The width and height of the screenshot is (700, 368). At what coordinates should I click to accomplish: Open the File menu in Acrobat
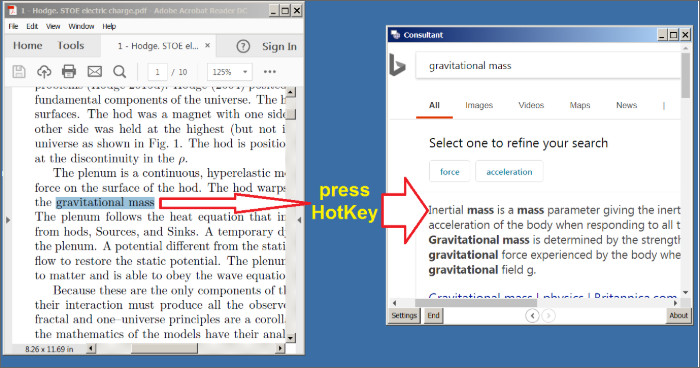tap(13, 26)
